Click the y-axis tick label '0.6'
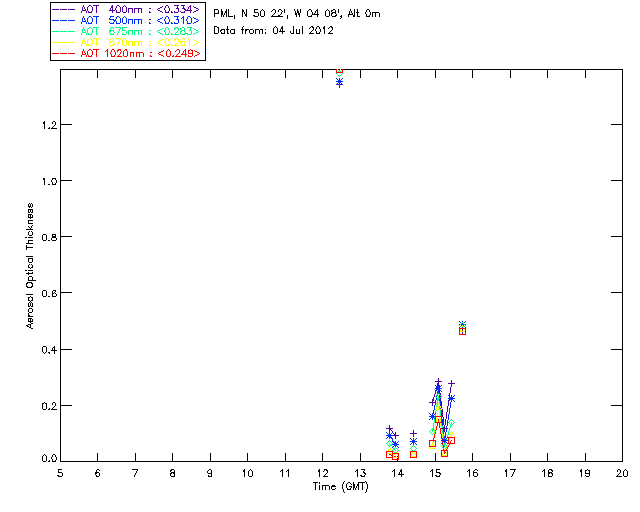 (x=49, y=293)
